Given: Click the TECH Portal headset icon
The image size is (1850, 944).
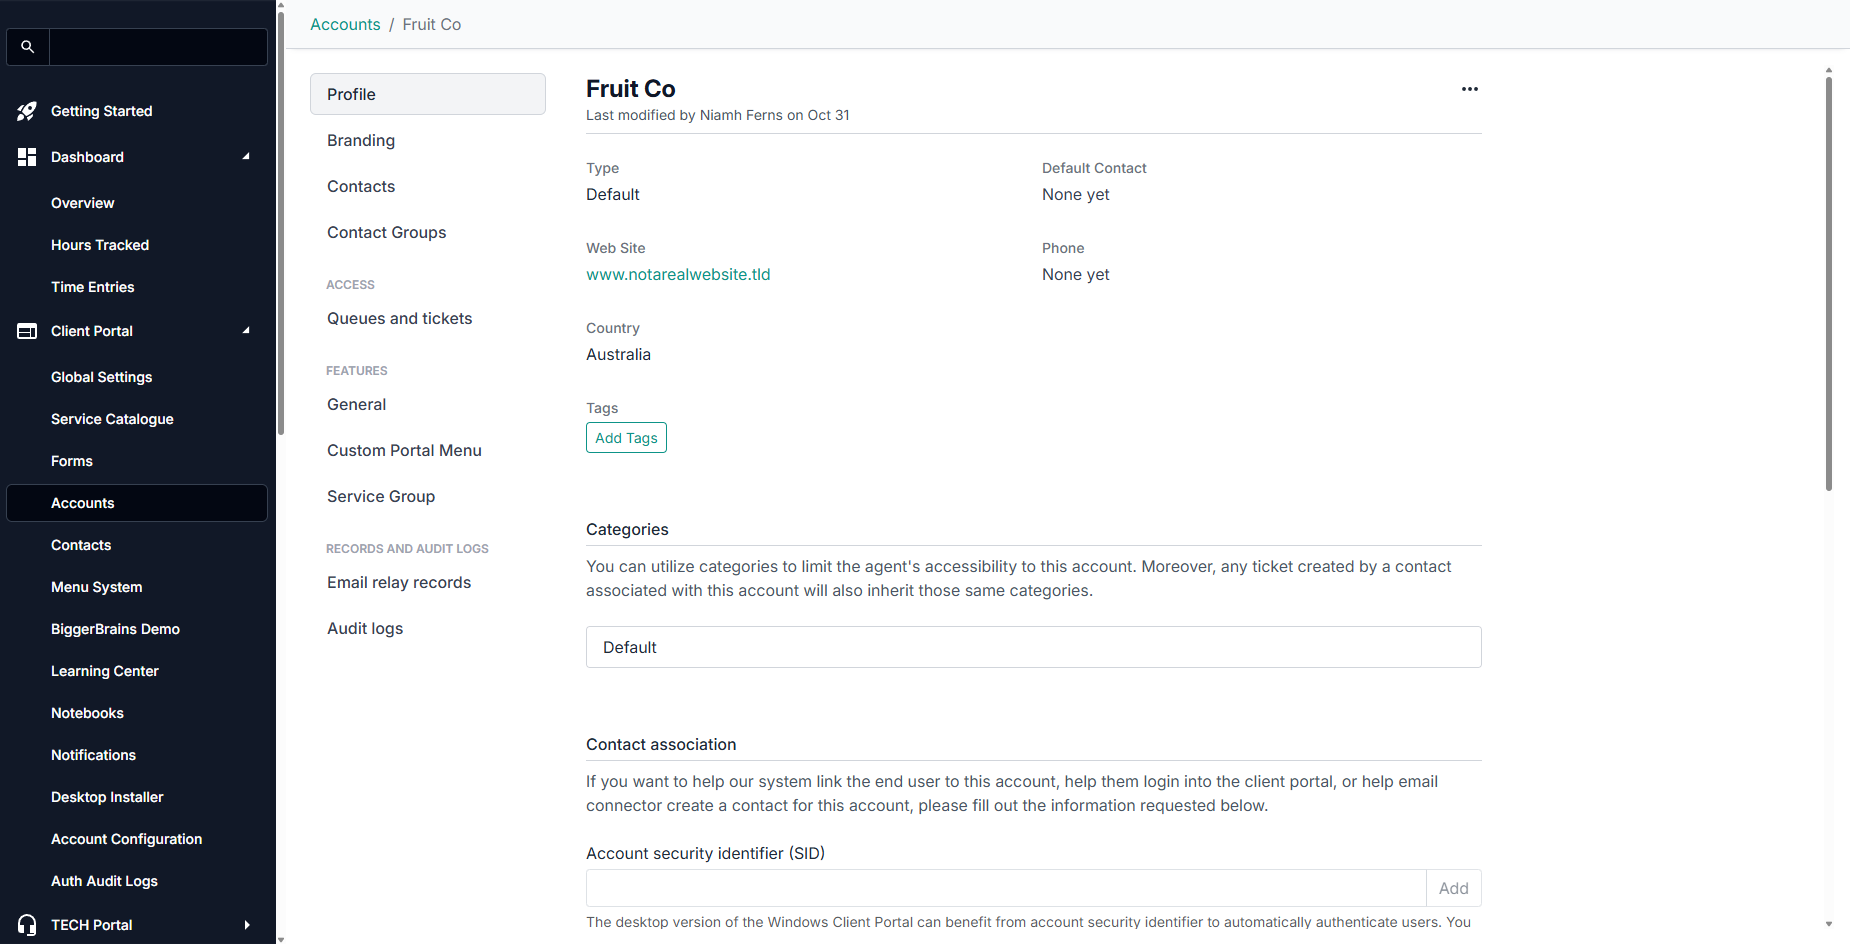Looking at the screenshot, I should (27, 925).
